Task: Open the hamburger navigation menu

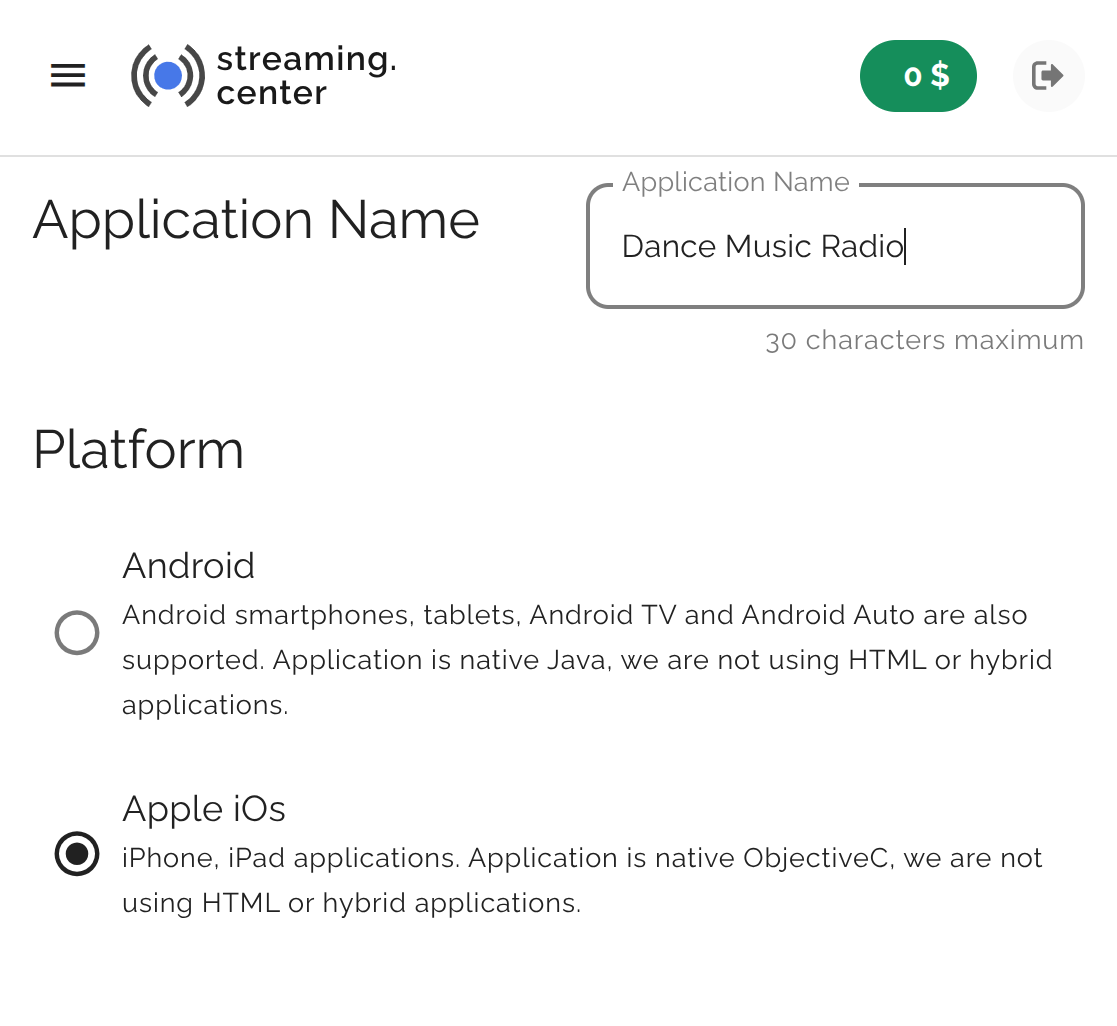Action: point(68,76)
